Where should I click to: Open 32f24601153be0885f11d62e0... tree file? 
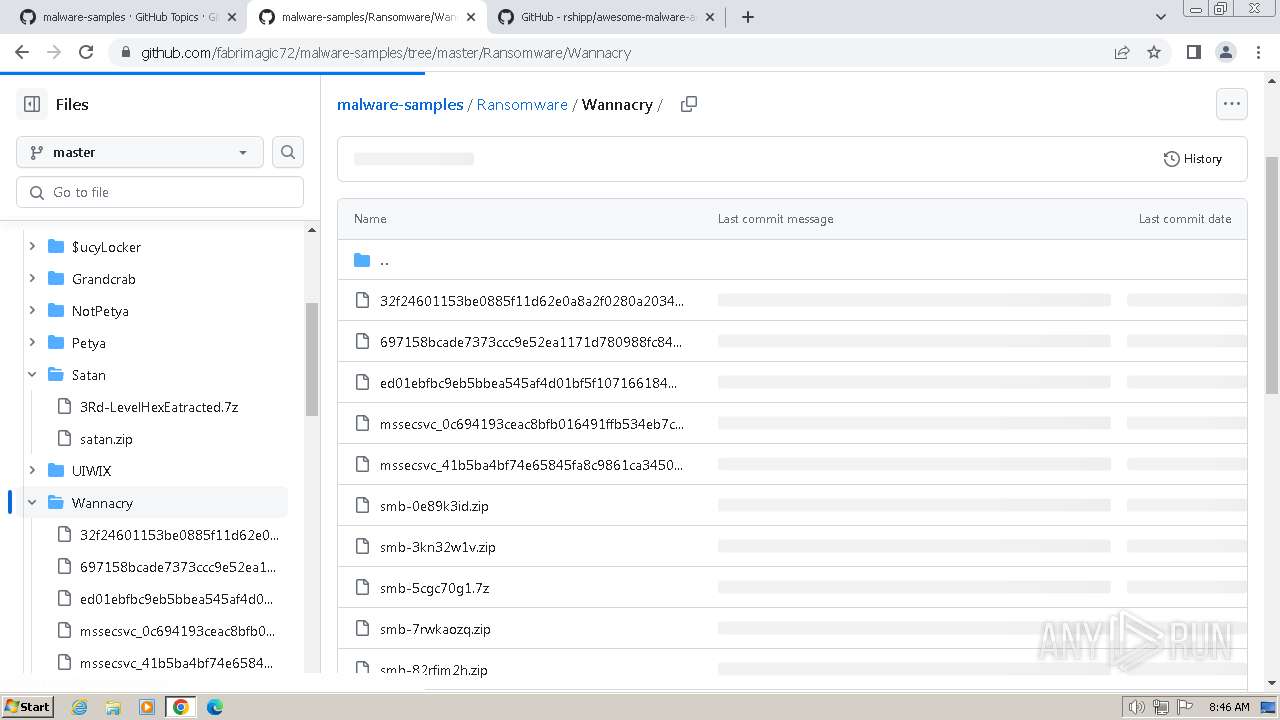pos(180,535)
